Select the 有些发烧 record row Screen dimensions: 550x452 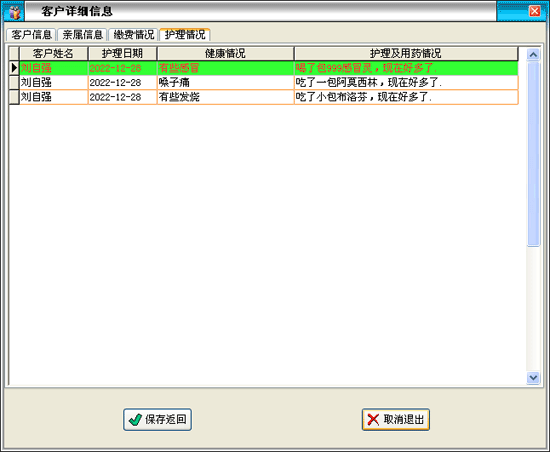pyautogui.click(x=269, y=97)
